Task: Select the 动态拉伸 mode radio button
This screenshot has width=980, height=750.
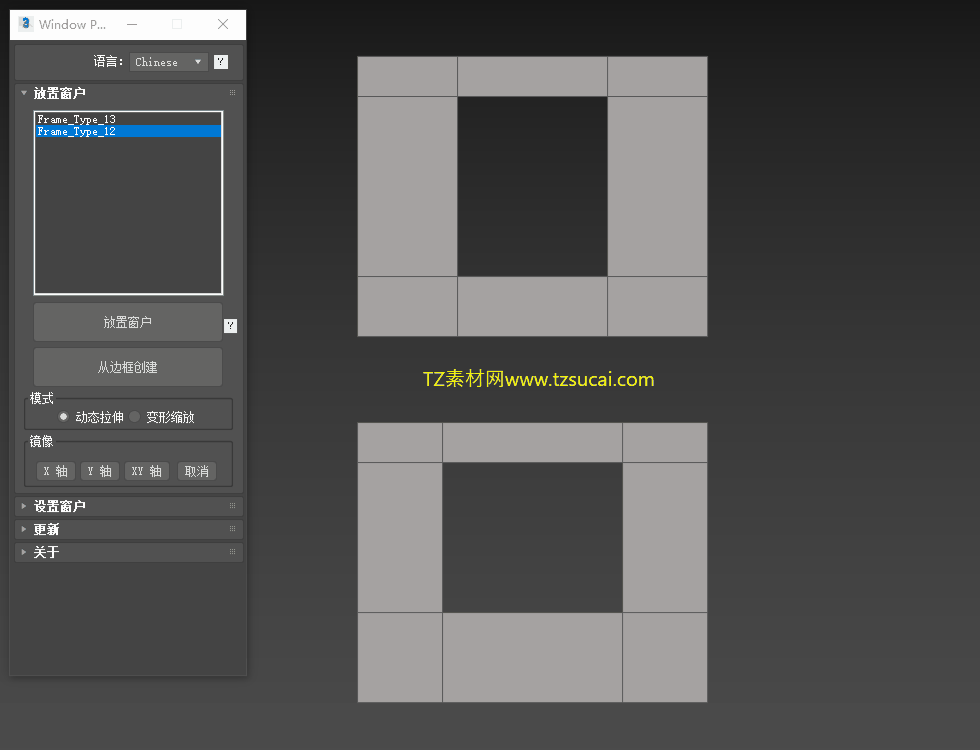Action: [x=63, y=417]
